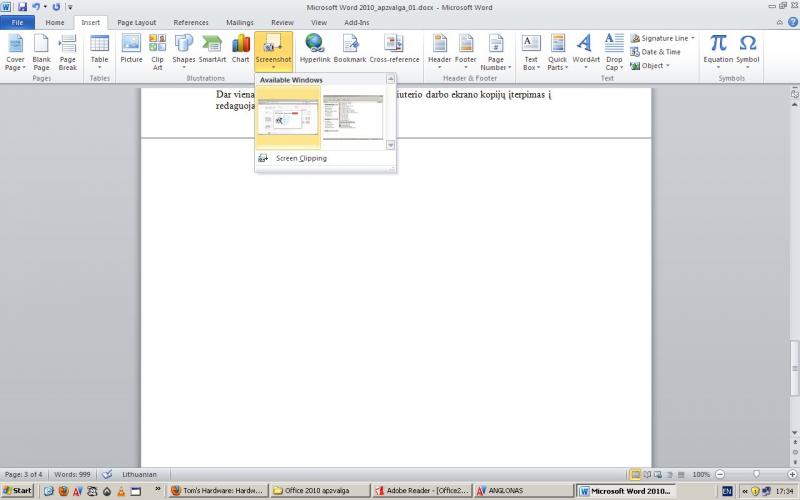Insert a Blank Page
This screenshot has width=800, height=500.
tap(41, 53)
